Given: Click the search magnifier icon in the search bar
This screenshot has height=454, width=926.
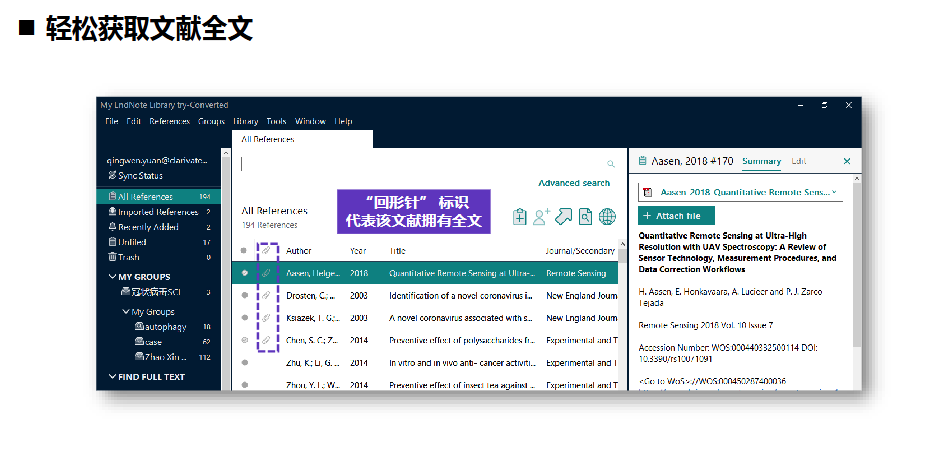Looking at the screenshot, I should (611, 164).
